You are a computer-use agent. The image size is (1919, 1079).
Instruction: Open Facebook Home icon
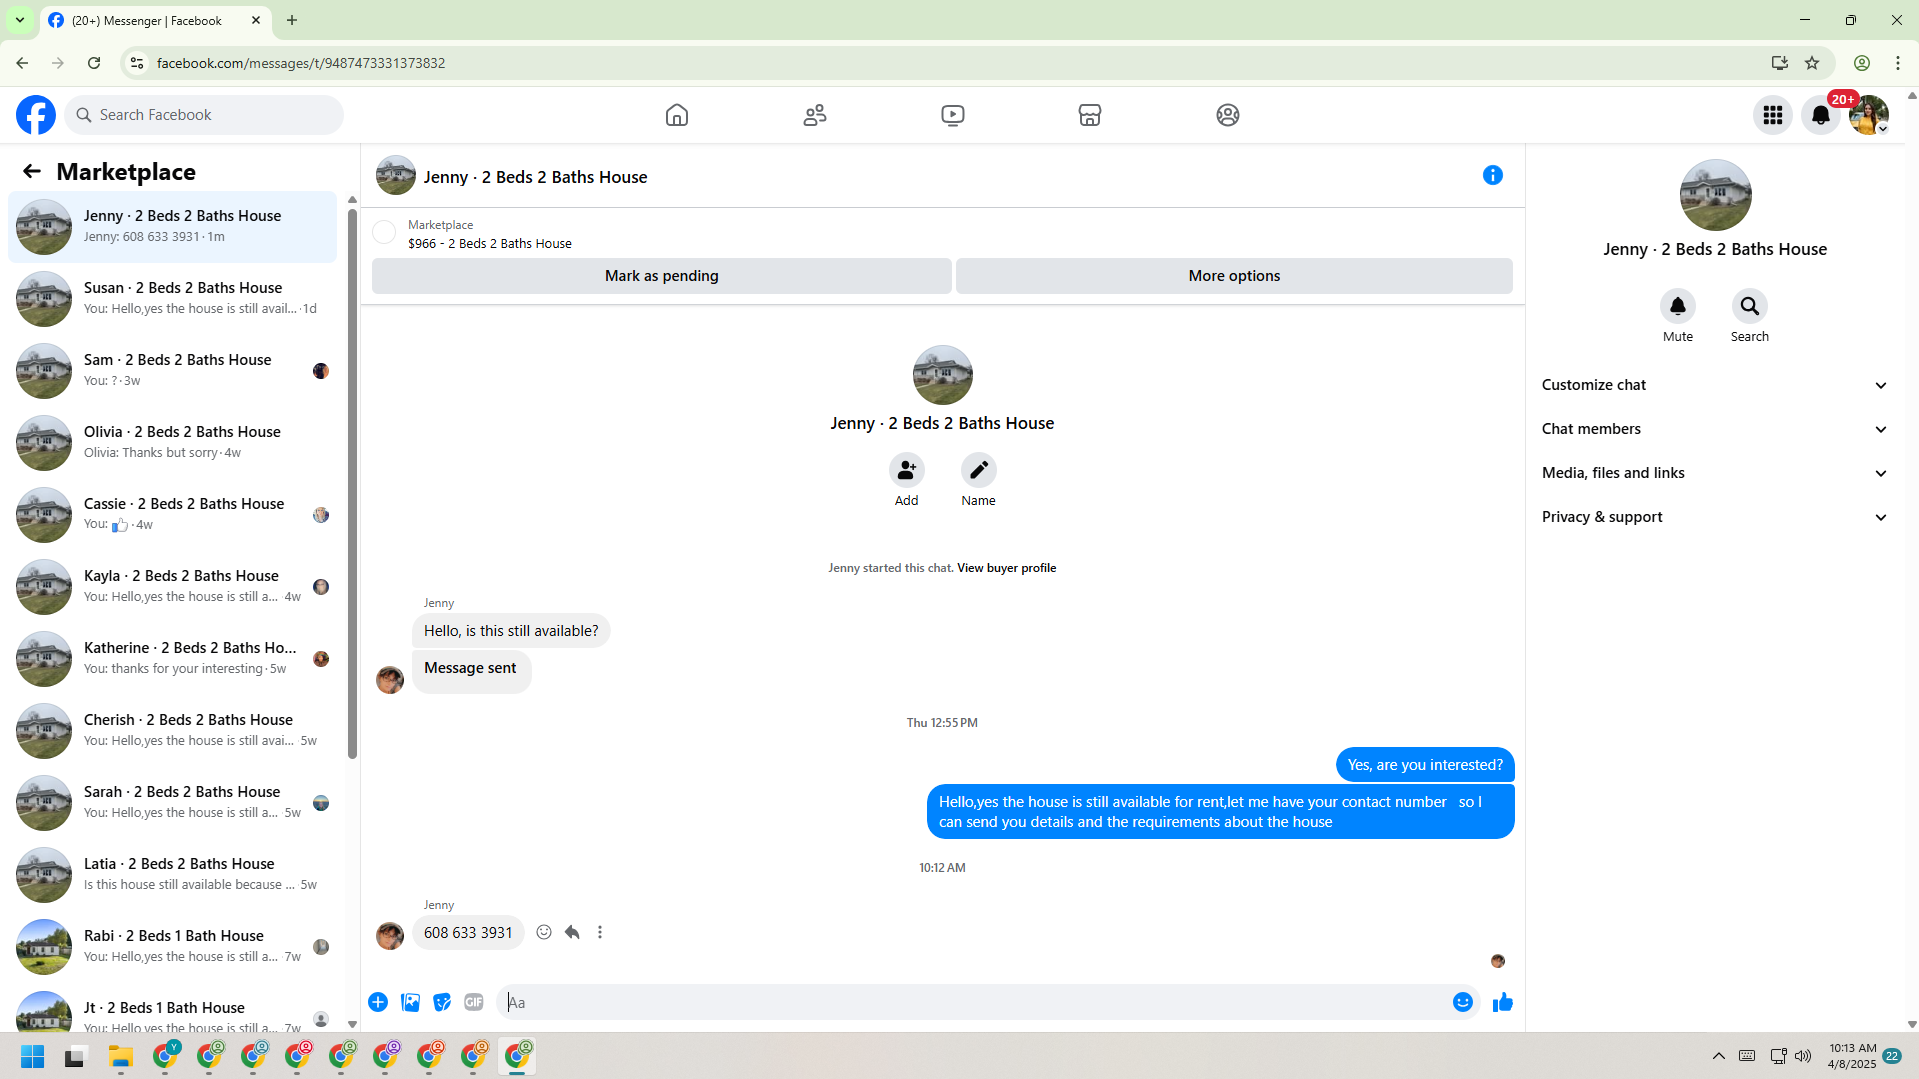pyautogui.click(x=677, y=115)
